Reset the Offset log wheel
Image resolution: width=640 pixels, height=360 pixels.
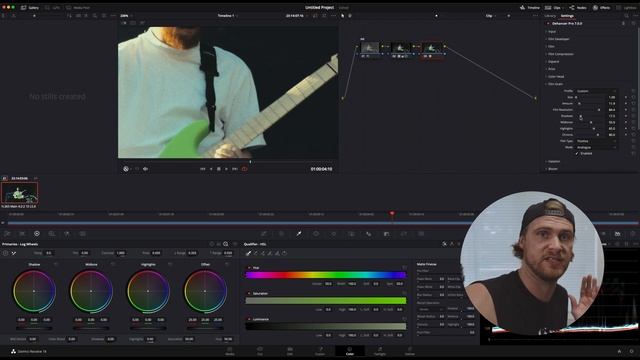point(227,264)
